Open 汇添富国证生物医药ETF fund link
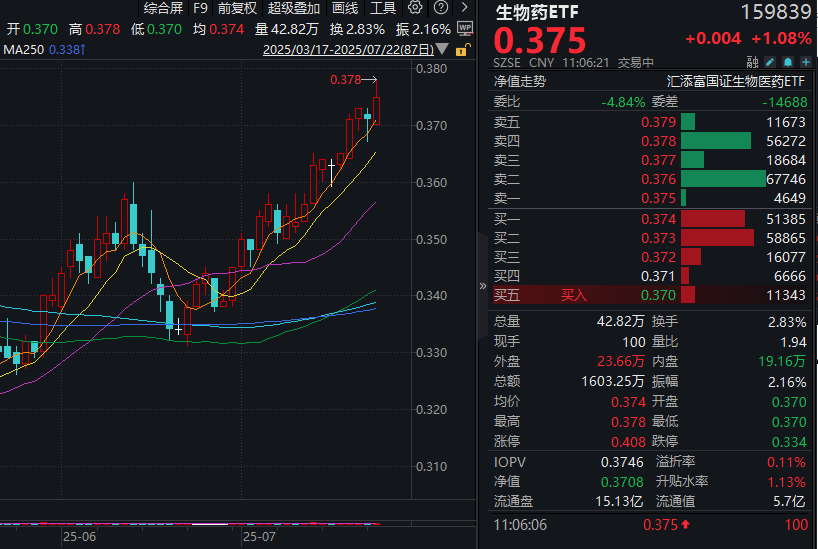The height and width of the screenshot is (549, 818). click(735, 82)
